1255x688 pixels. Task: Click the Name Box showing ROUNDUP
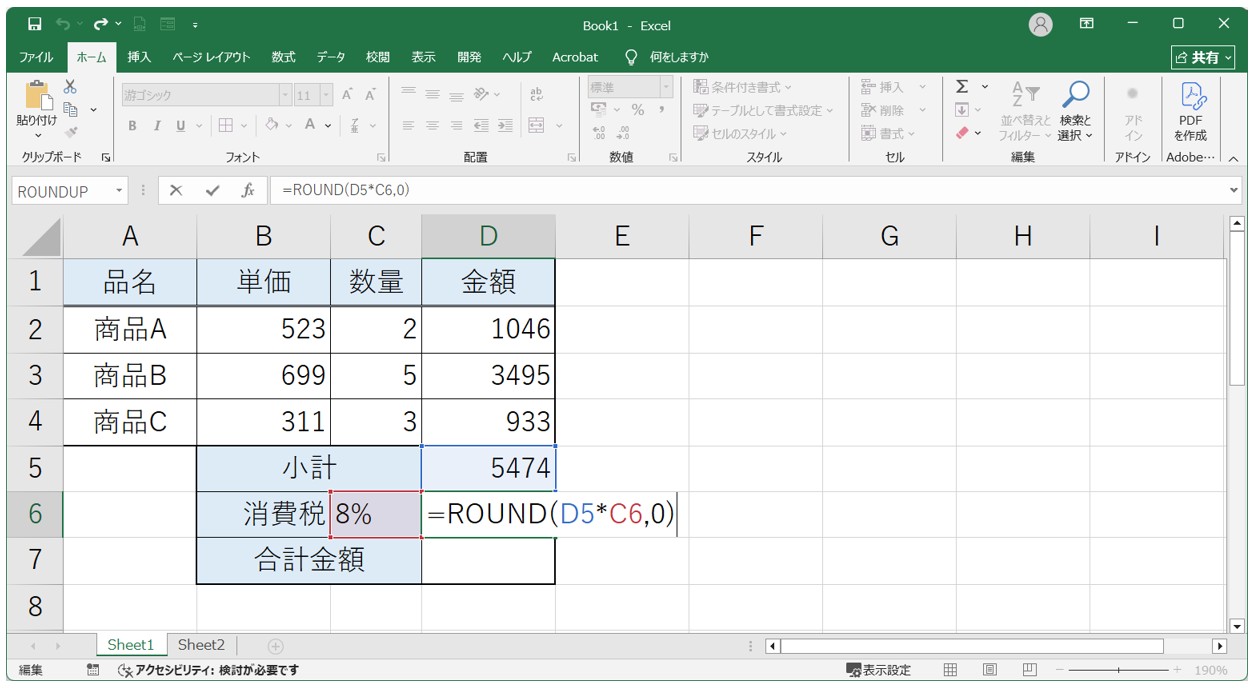click(62, 191)
